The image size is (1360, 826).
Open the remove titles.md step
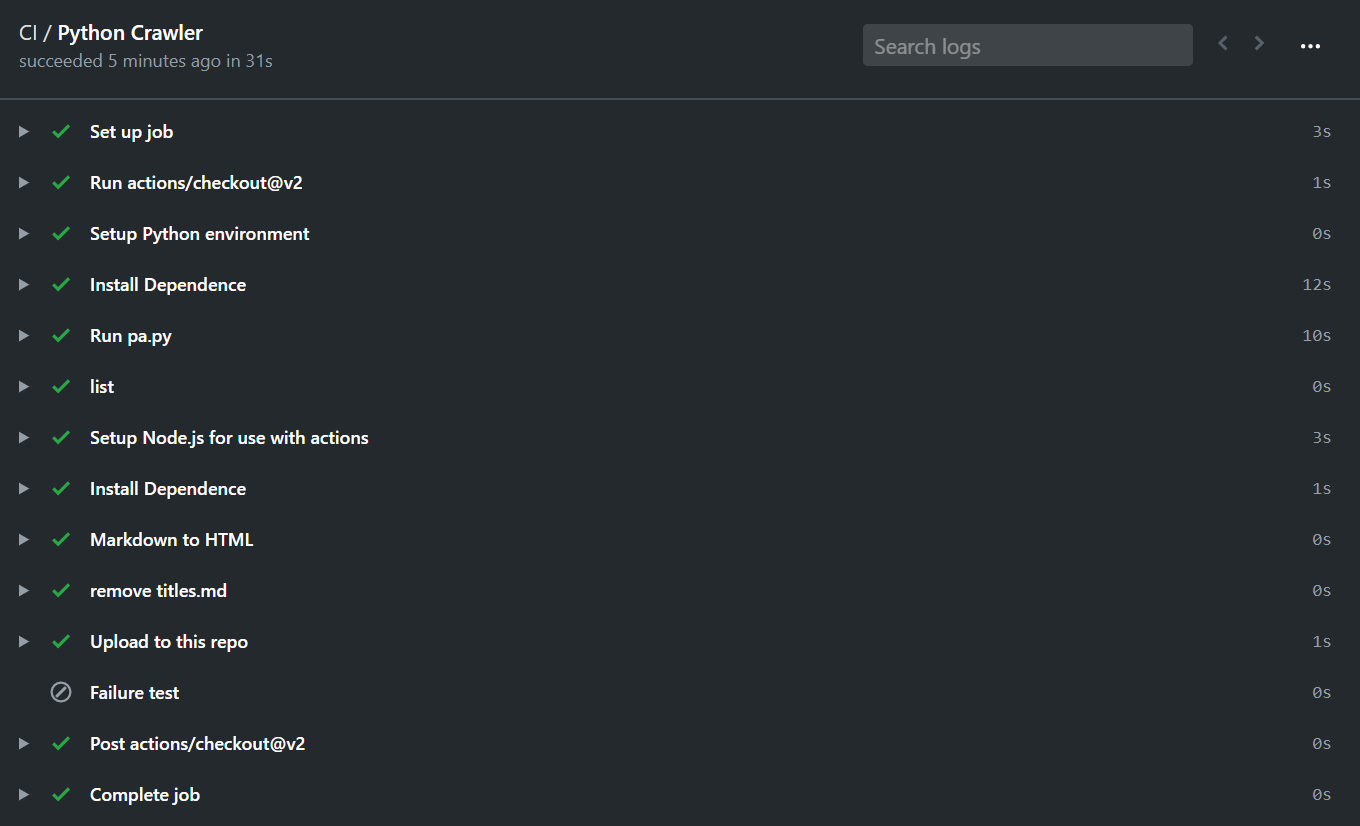(x=680, y=590)
